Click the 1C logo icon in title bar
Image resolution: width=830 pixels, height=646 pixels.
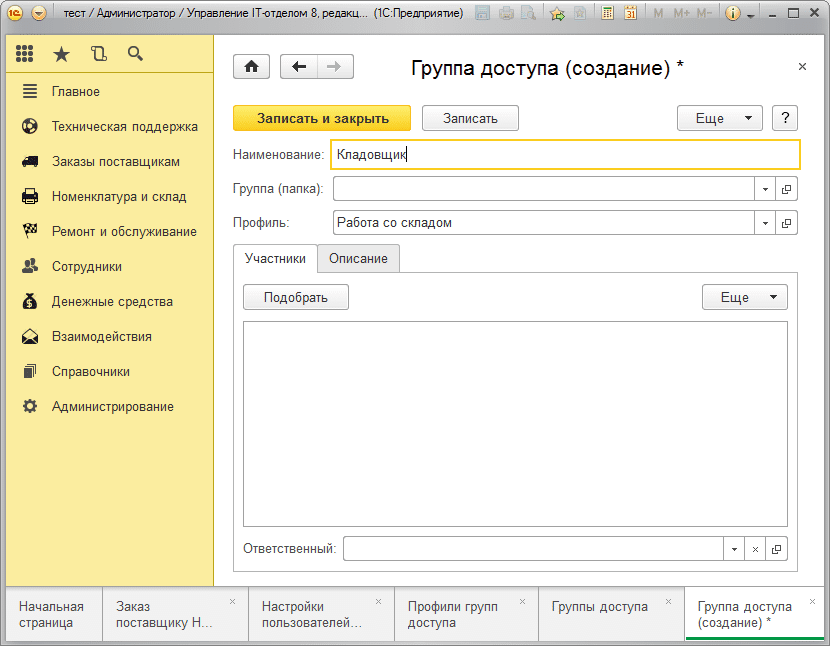15,13
